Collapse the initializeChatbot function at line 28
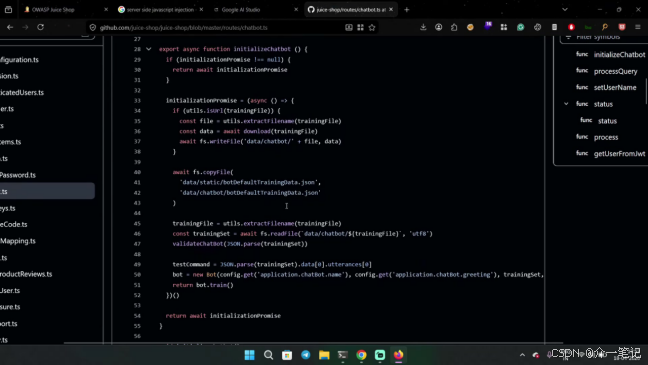This screenshot has width=648, height=365. [x=149, y=49]
